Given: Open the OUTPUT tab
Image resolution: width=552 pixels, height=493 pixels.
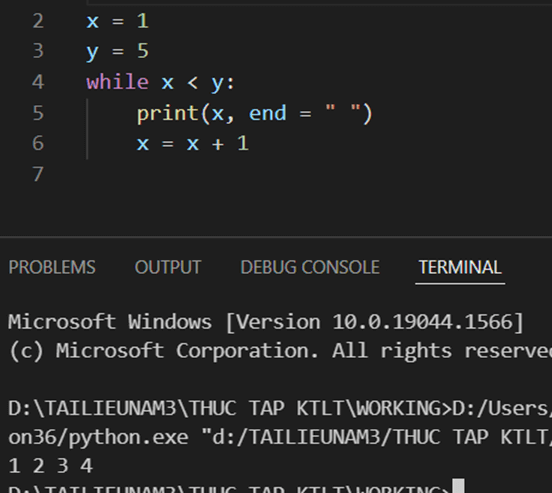Looking at the screenshot, I should (168, 267).
